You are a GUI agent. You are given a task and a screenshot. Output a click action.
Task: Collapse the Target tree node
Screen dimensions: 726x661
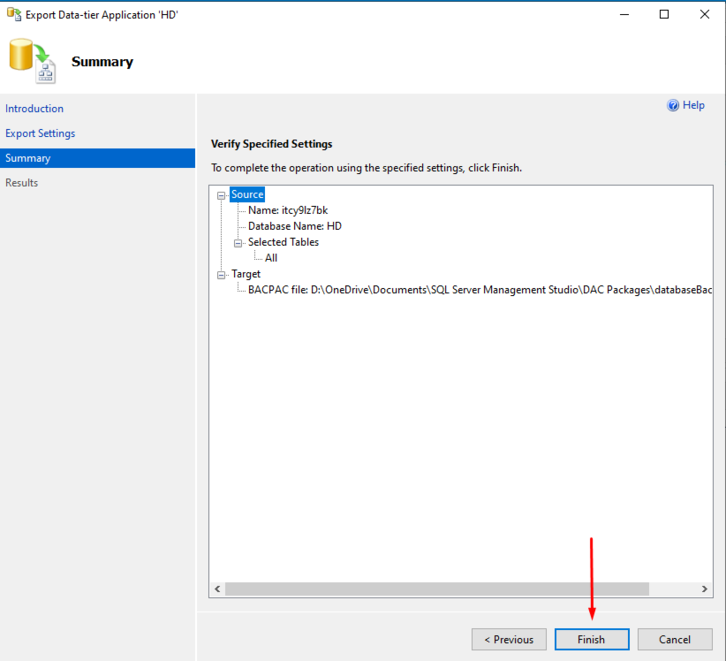[x=221, y=275]
